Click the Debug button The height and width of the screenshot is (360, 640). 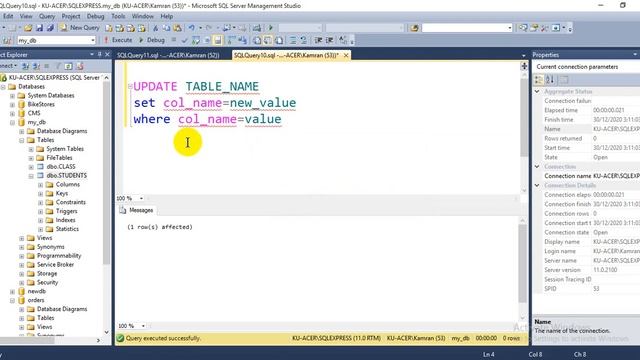152,40
